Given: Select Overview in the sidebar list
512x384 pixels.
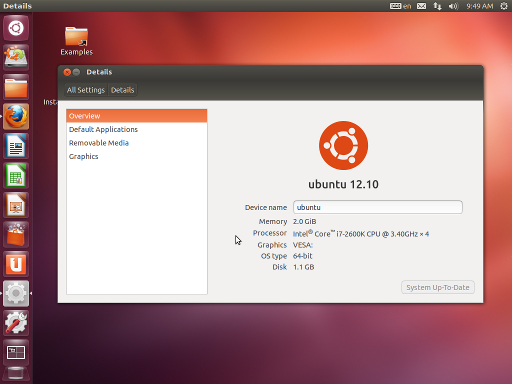Looking at the screenshot, I should tap(137, 116).
